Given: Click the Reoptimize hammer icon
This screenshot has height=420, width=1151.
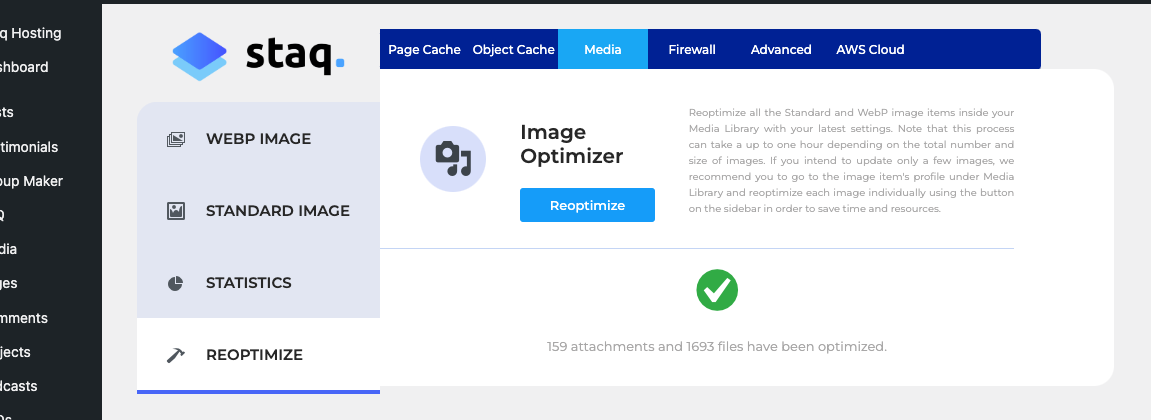Looking at the screenshot, I should pos(176,355).
